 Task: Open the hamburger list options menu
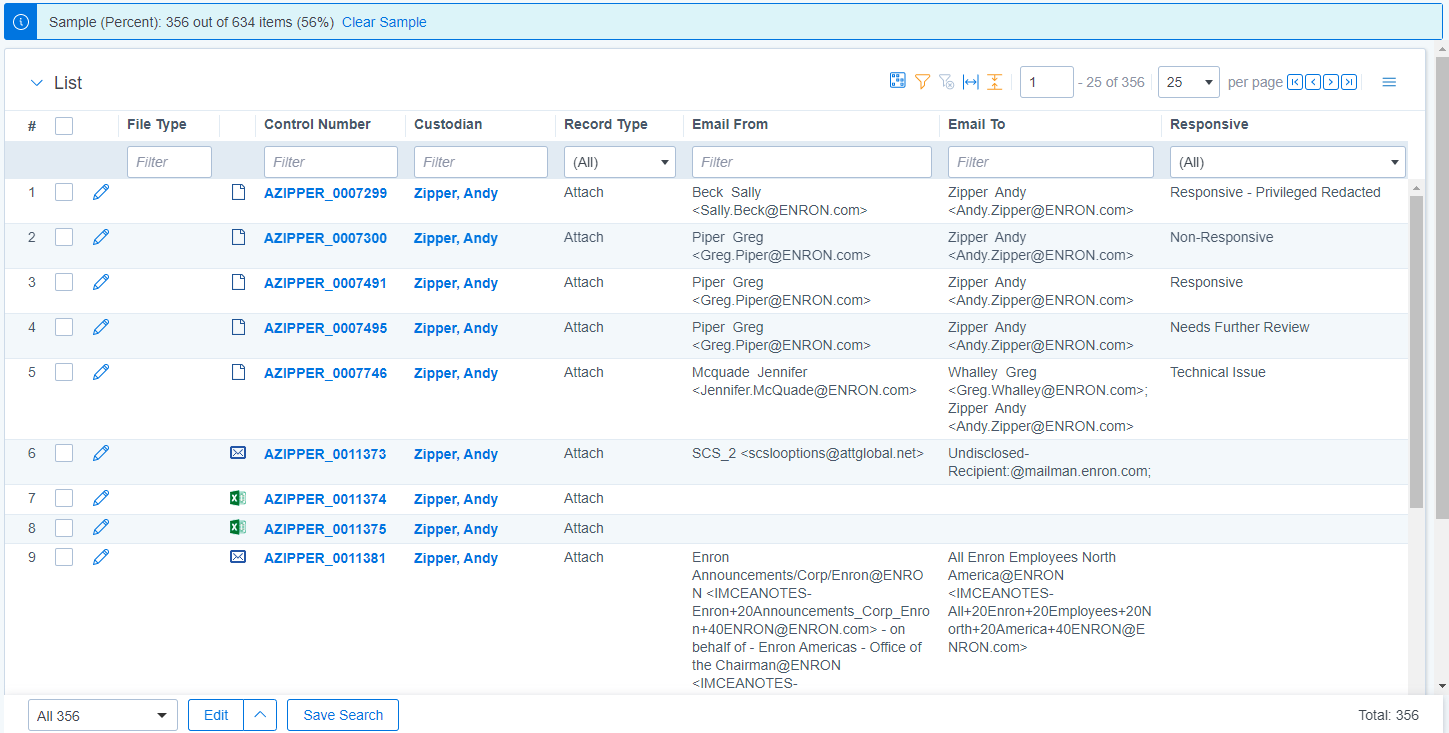[1389, 82]
